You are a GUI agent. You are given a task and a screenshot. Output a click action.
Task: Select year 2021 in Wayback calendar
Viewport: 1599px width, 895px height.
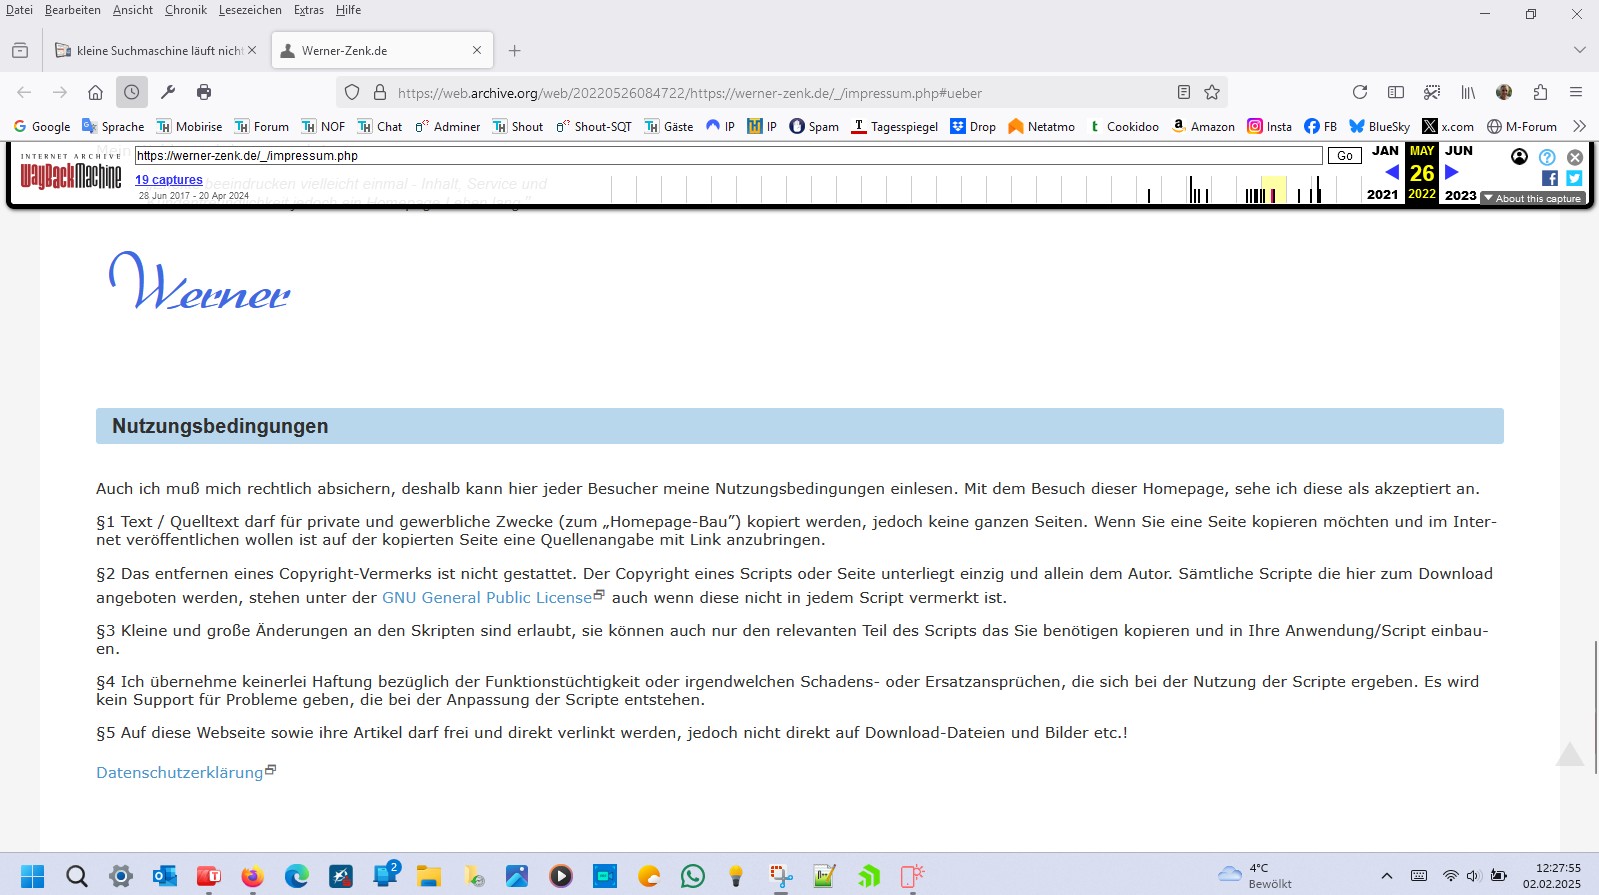pyautogui.click(x=1383, y=194)
